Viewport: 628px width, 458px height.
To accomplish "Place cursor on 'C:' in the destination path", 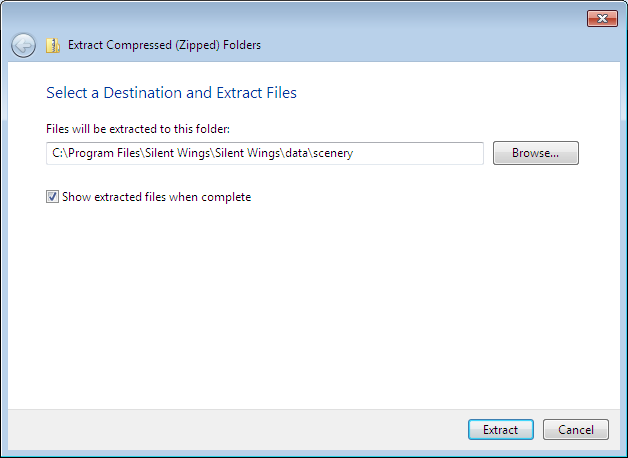I will pos(57,153).
